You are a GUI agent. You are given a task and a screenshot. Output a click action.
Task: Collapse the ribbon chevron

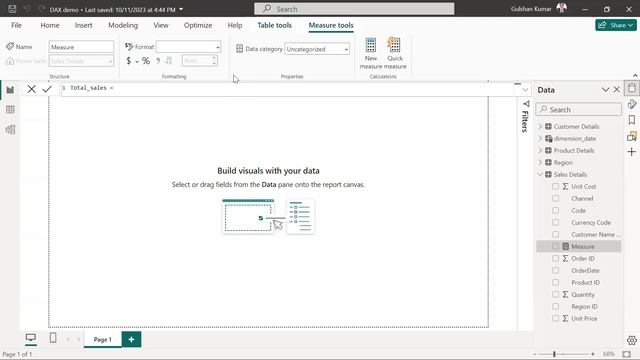click(635, 76)
